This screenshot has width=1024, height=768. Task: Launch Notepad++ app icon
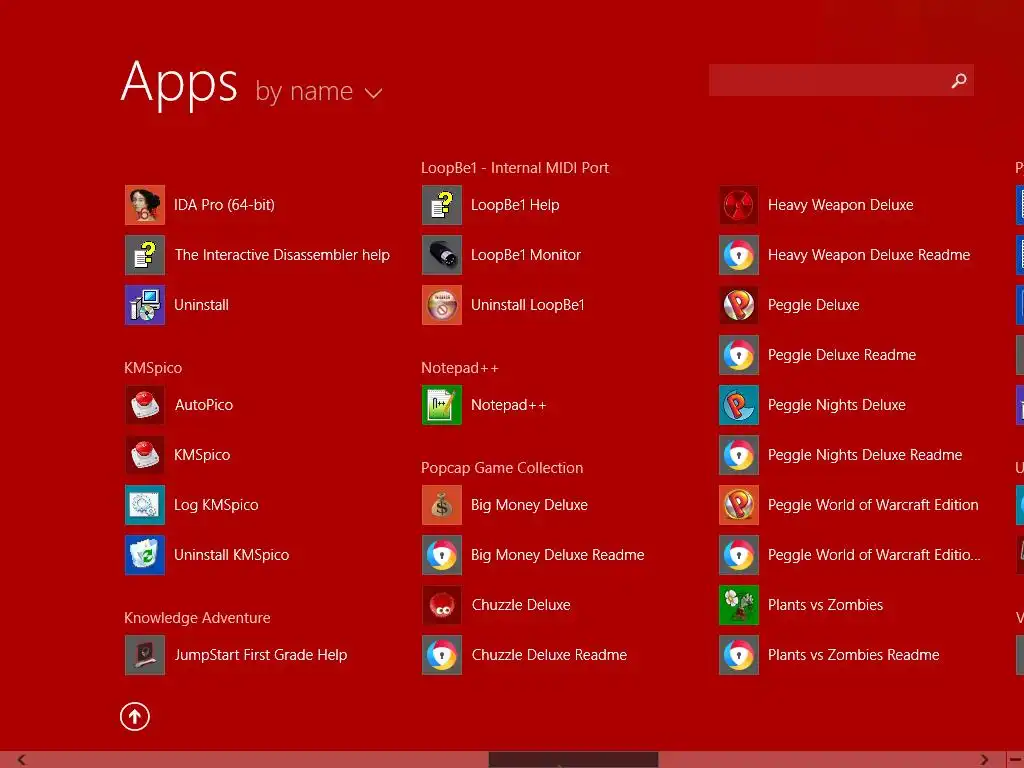442,405
